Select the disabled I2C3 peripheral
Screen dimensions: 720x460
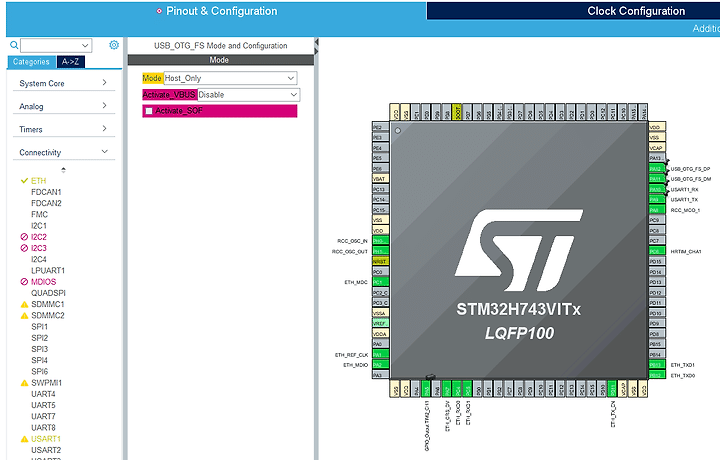tap(39, 248)
